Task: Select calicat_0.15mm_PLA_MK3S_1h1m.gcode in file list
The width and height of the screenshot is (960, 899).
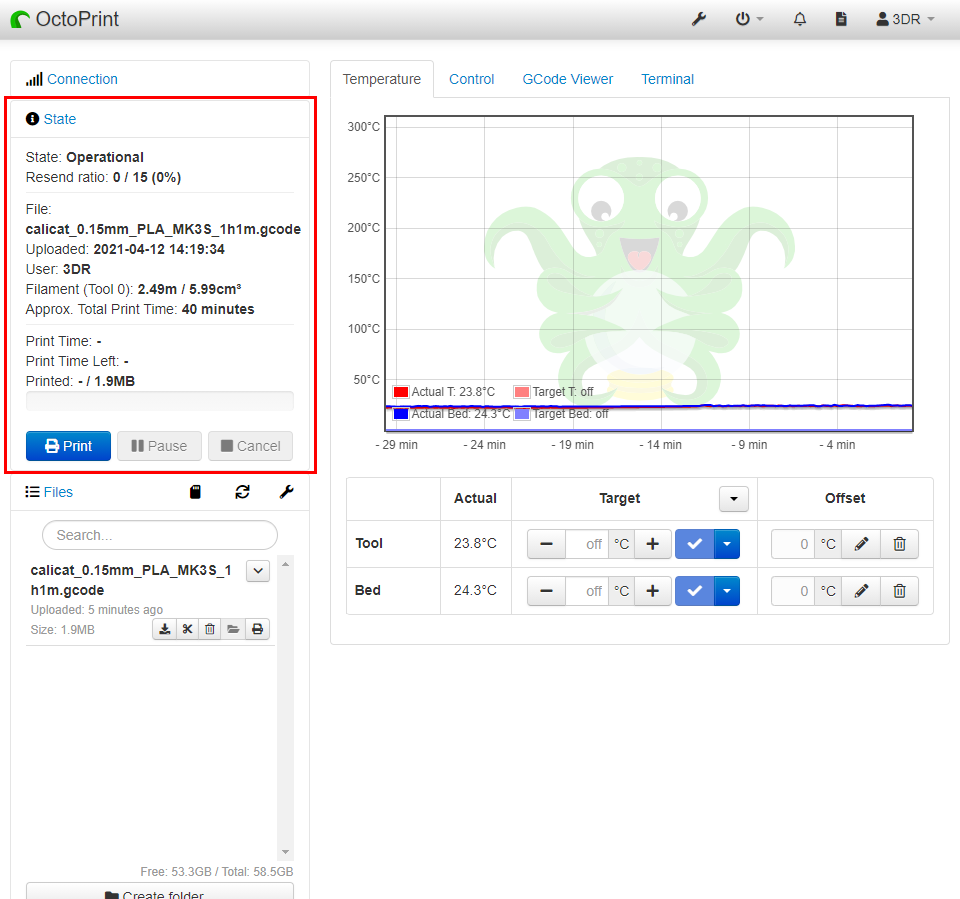Action: (131, 580)
